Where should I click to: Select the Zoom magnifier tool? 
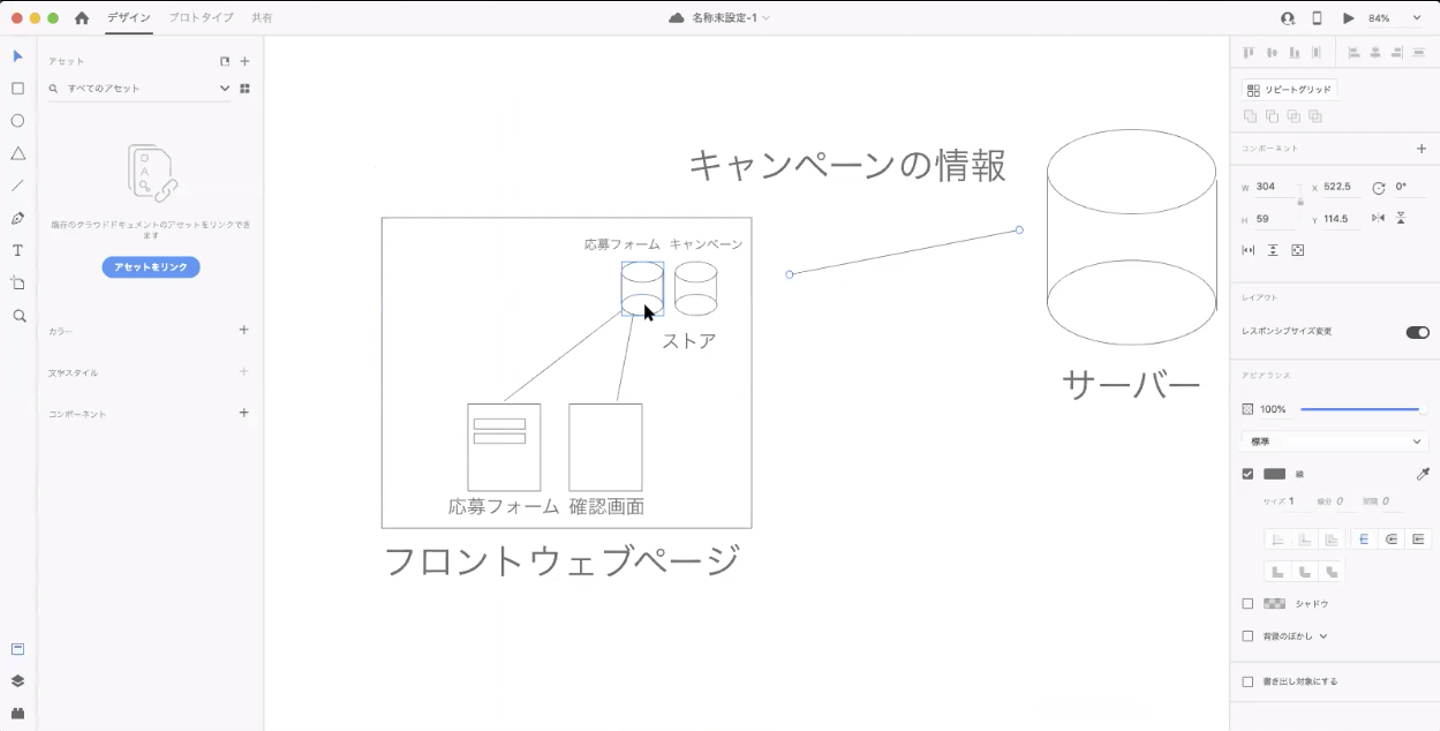pos(18,316)
